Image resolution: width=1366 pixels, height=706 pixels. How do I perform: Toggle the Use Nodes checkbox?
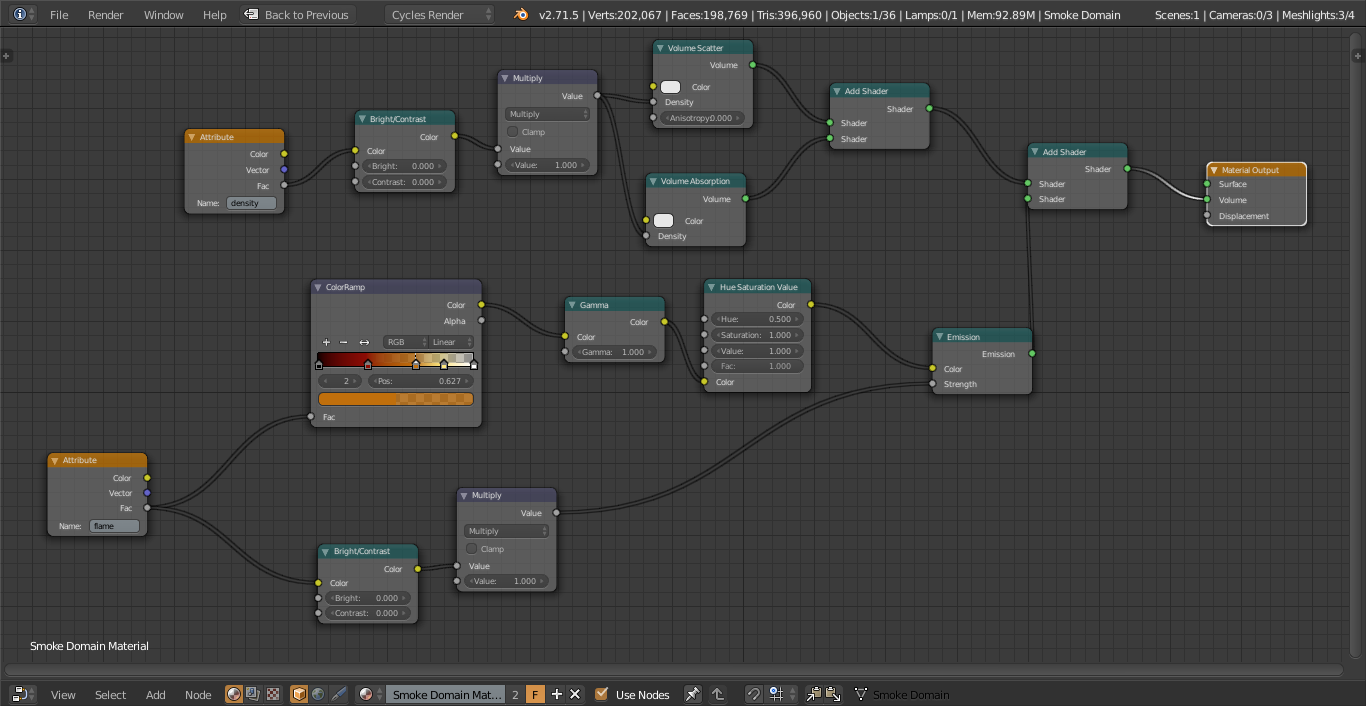601,694
